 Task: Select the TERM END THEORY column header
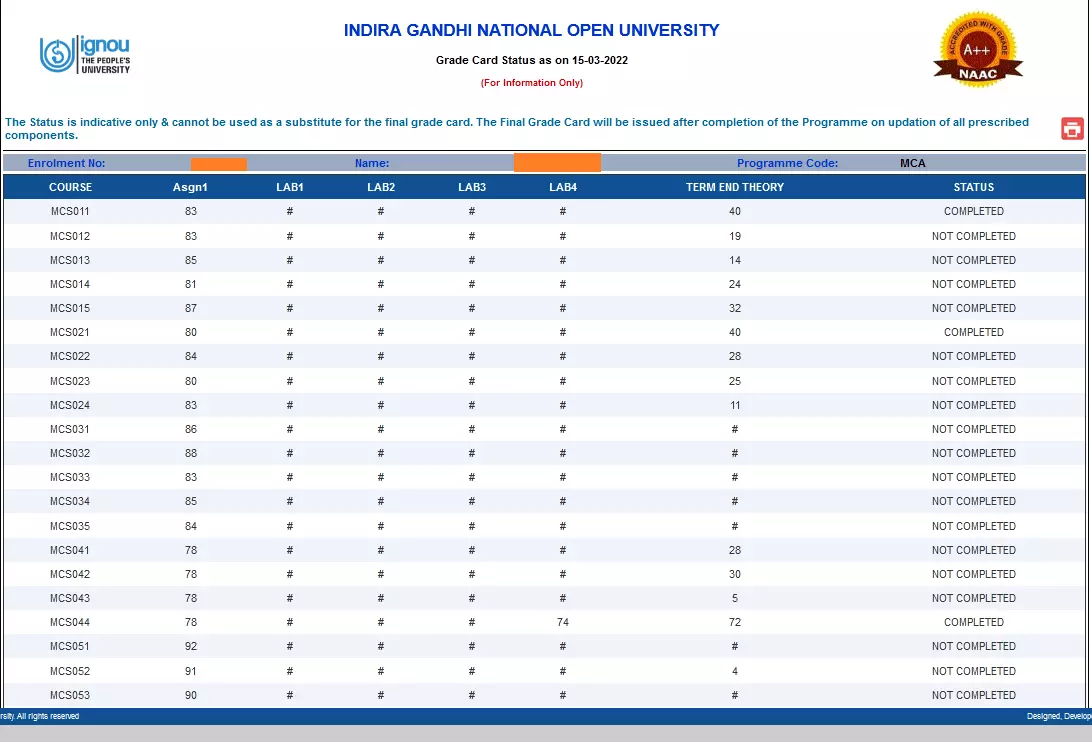pos(735,187)
